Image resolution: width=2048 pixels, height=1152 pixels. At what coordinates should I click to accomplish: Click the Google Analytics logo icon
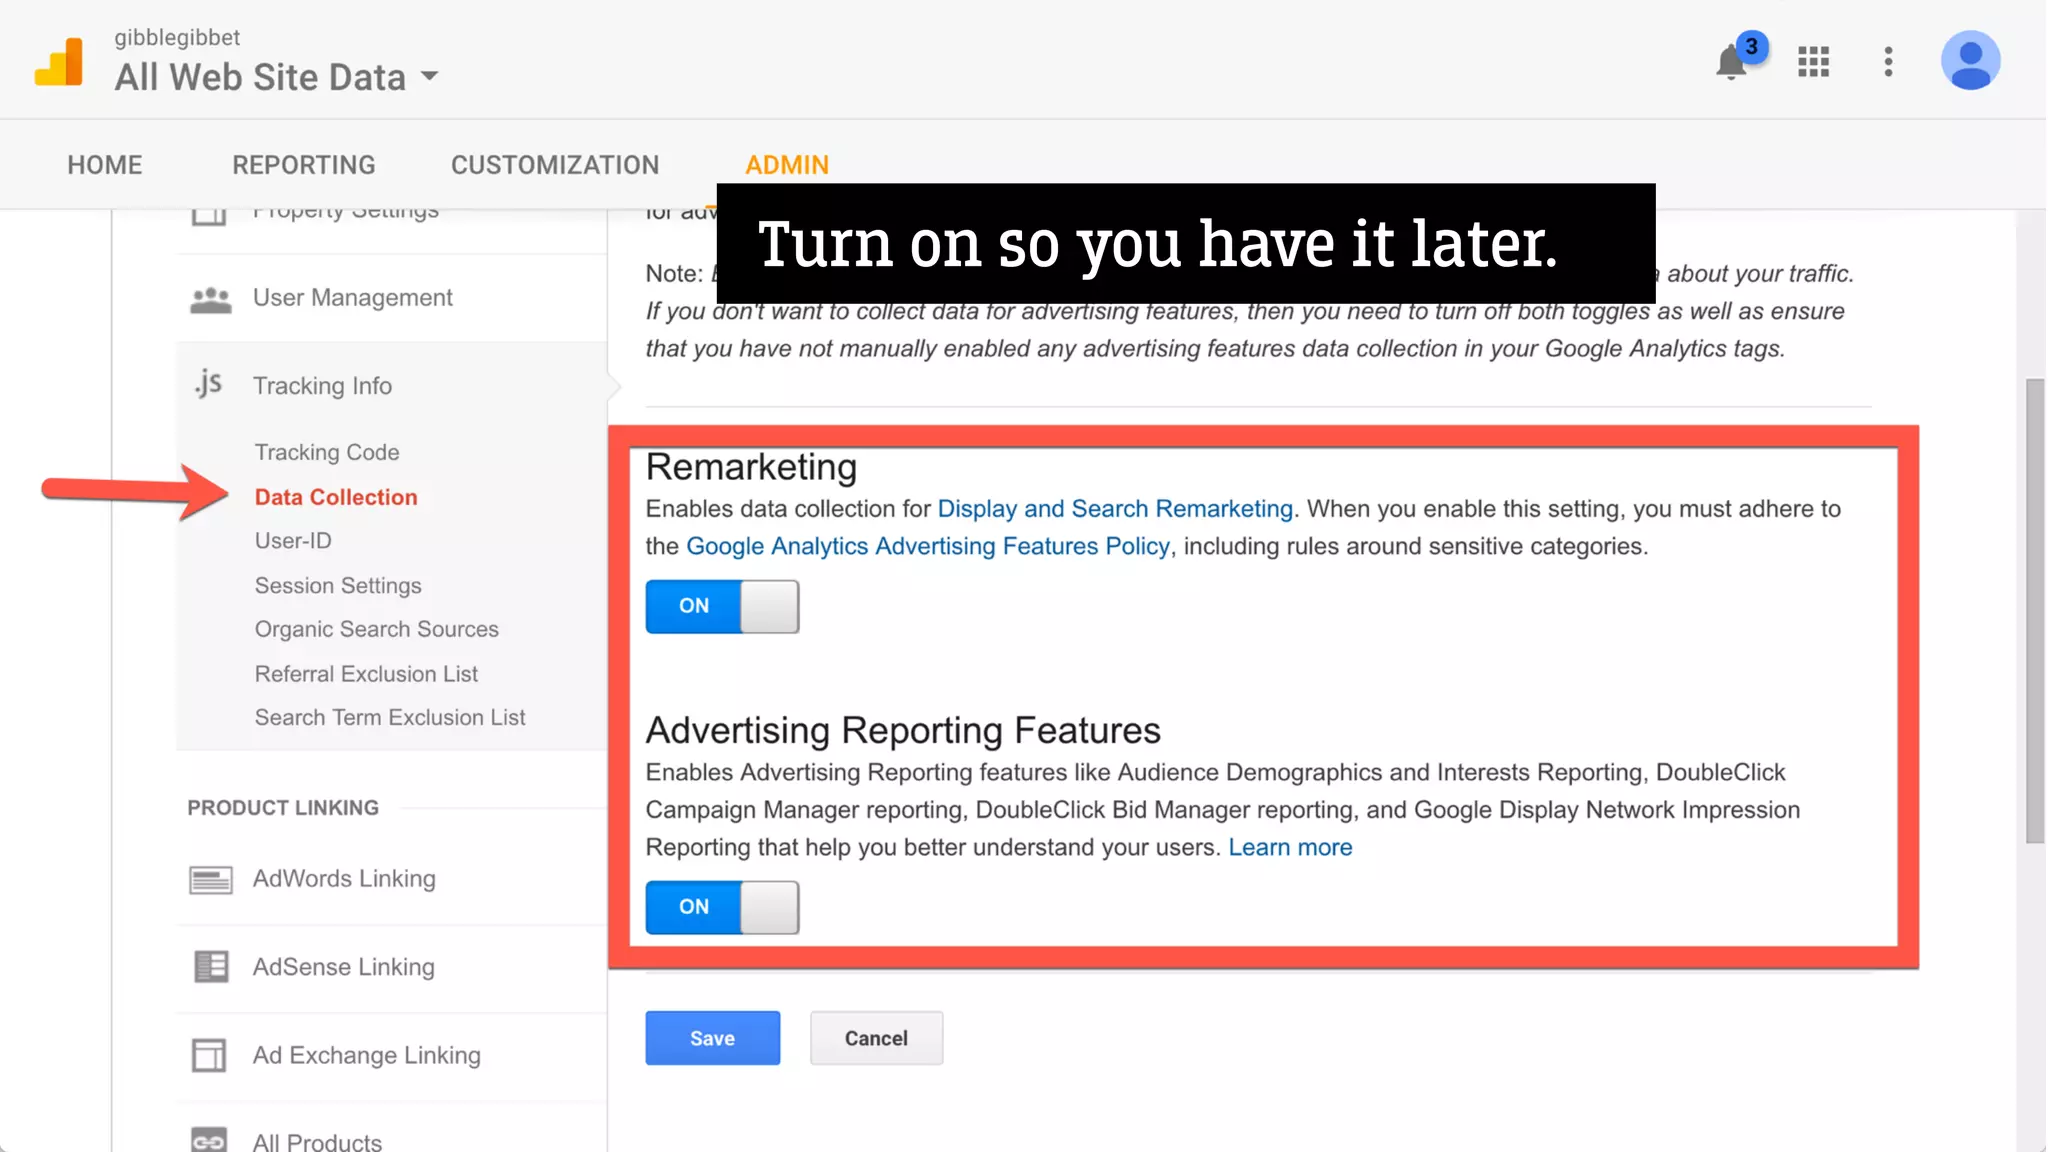(x=59, y=62)
